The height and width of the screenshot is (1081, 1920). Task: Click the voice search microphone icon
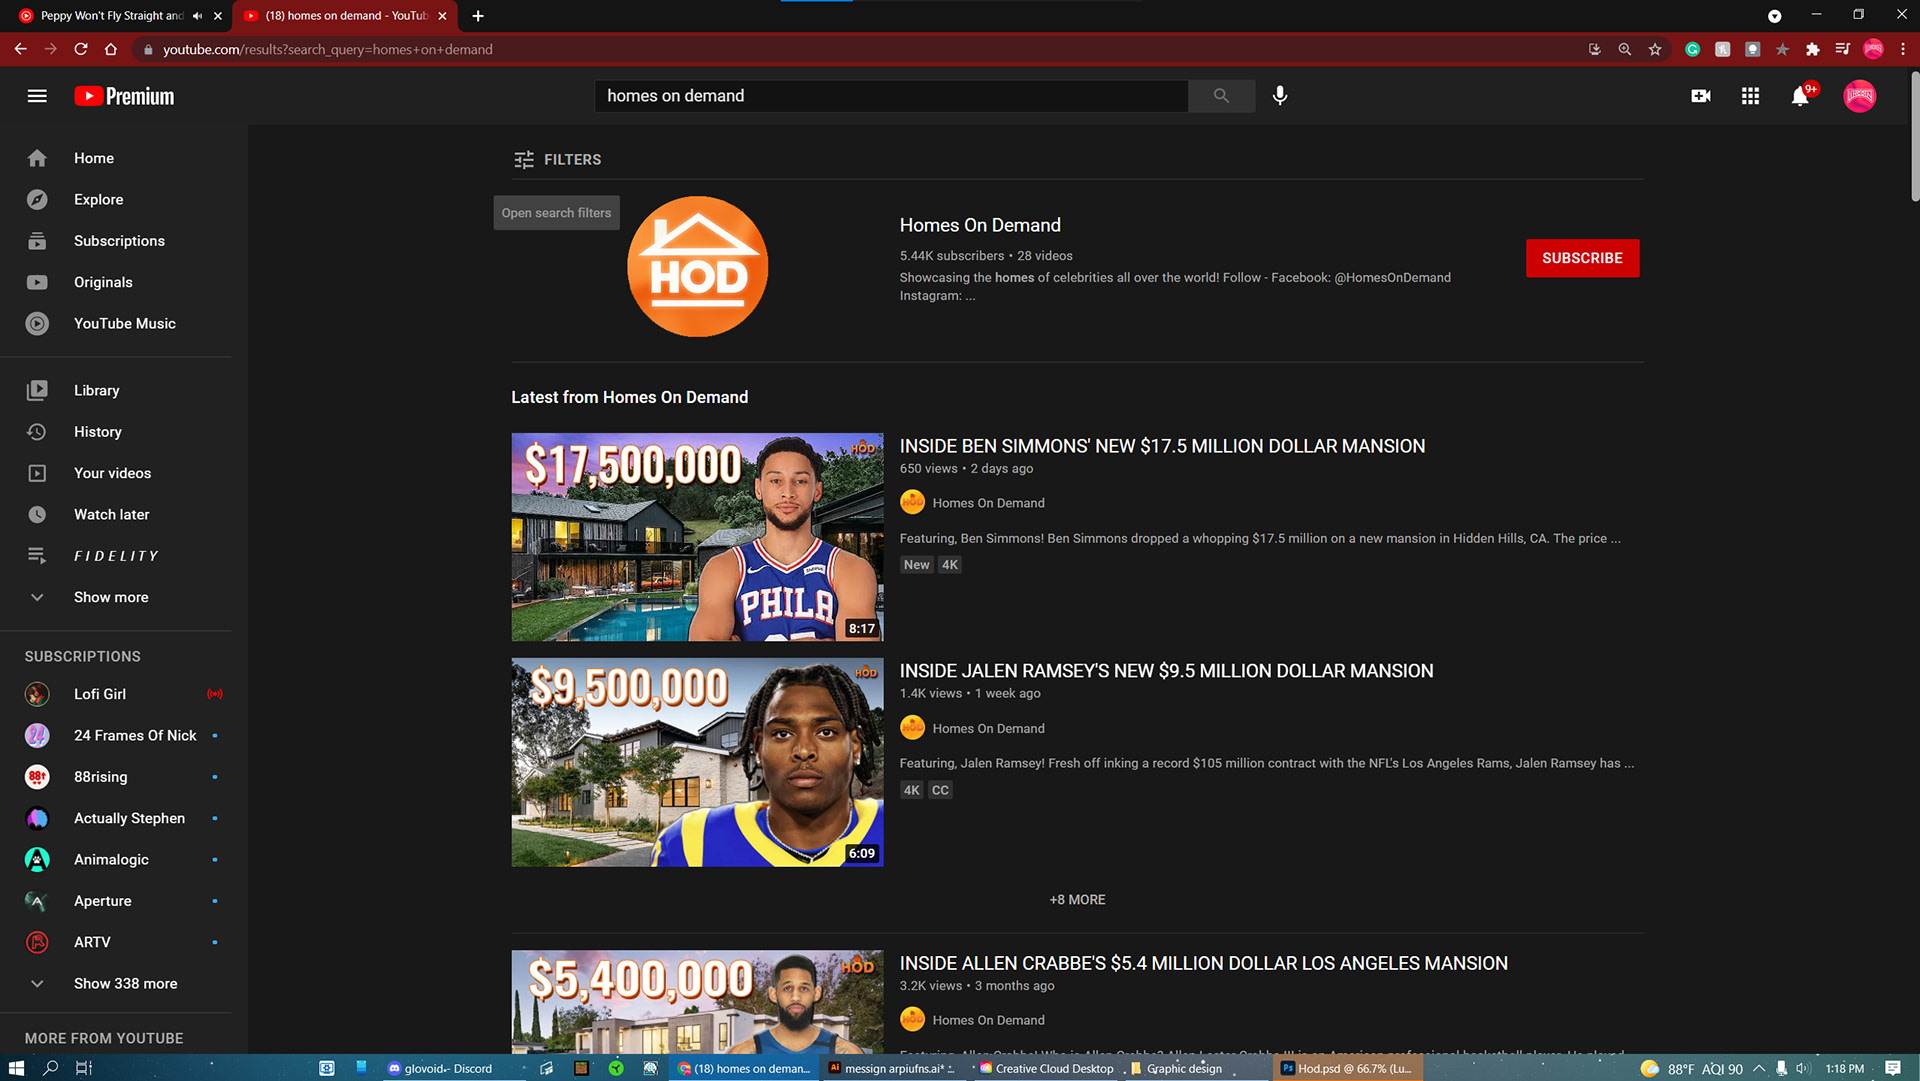(1280, 96)
